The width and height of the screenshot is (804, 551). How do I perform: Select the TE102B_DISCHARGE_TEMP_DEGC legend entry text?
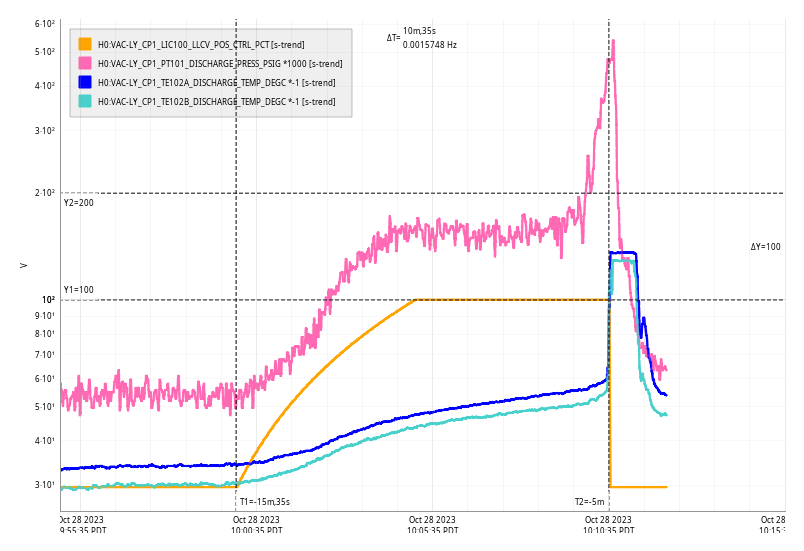tap(216, 101)
